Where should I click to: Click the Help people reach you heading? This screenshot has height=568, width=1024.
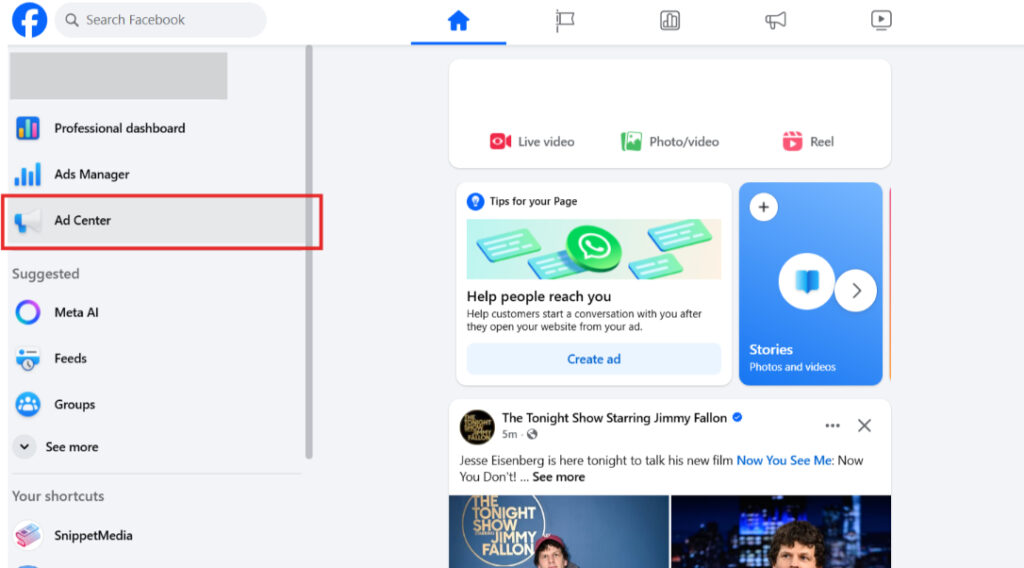pos(539,296)
